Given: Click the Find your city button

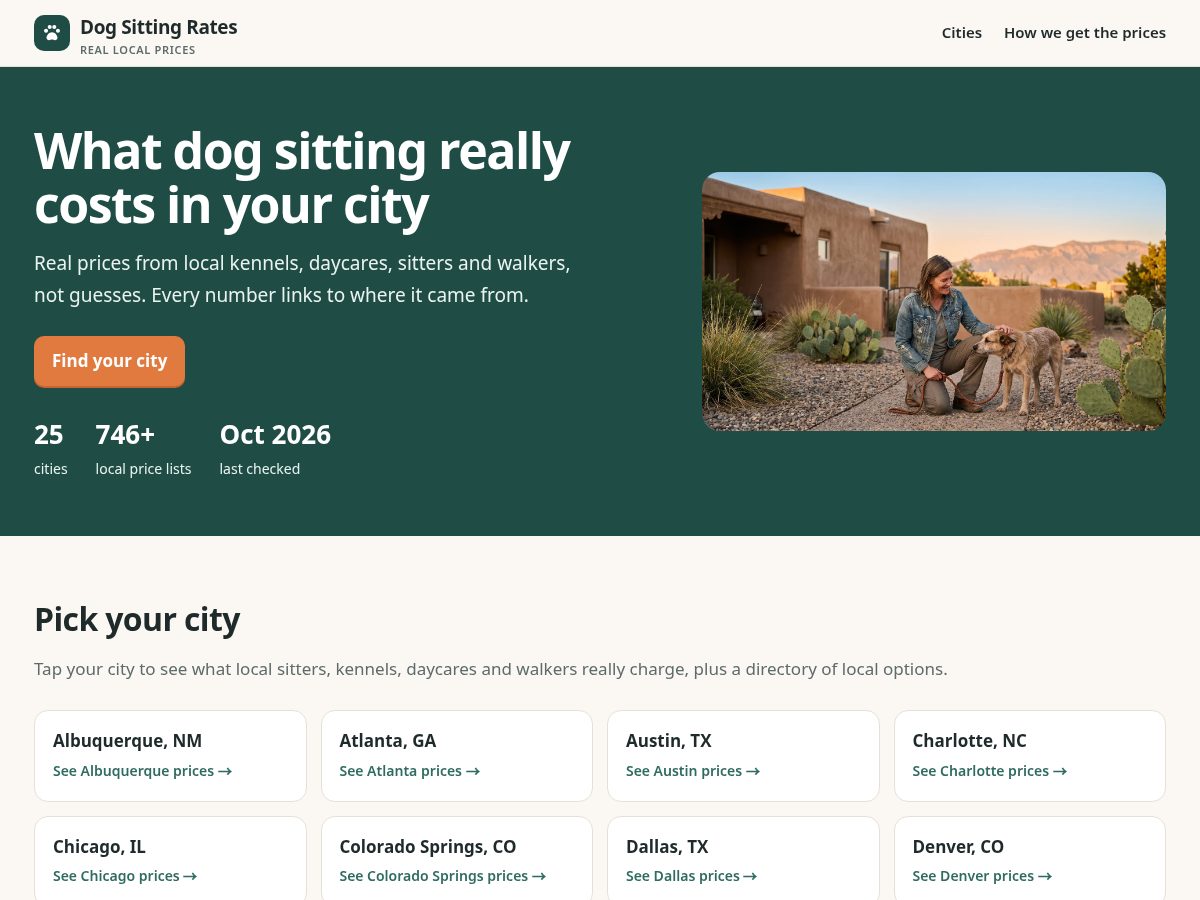Looking at the screenshot, I should pyautogui.click(x=109, y=361).
